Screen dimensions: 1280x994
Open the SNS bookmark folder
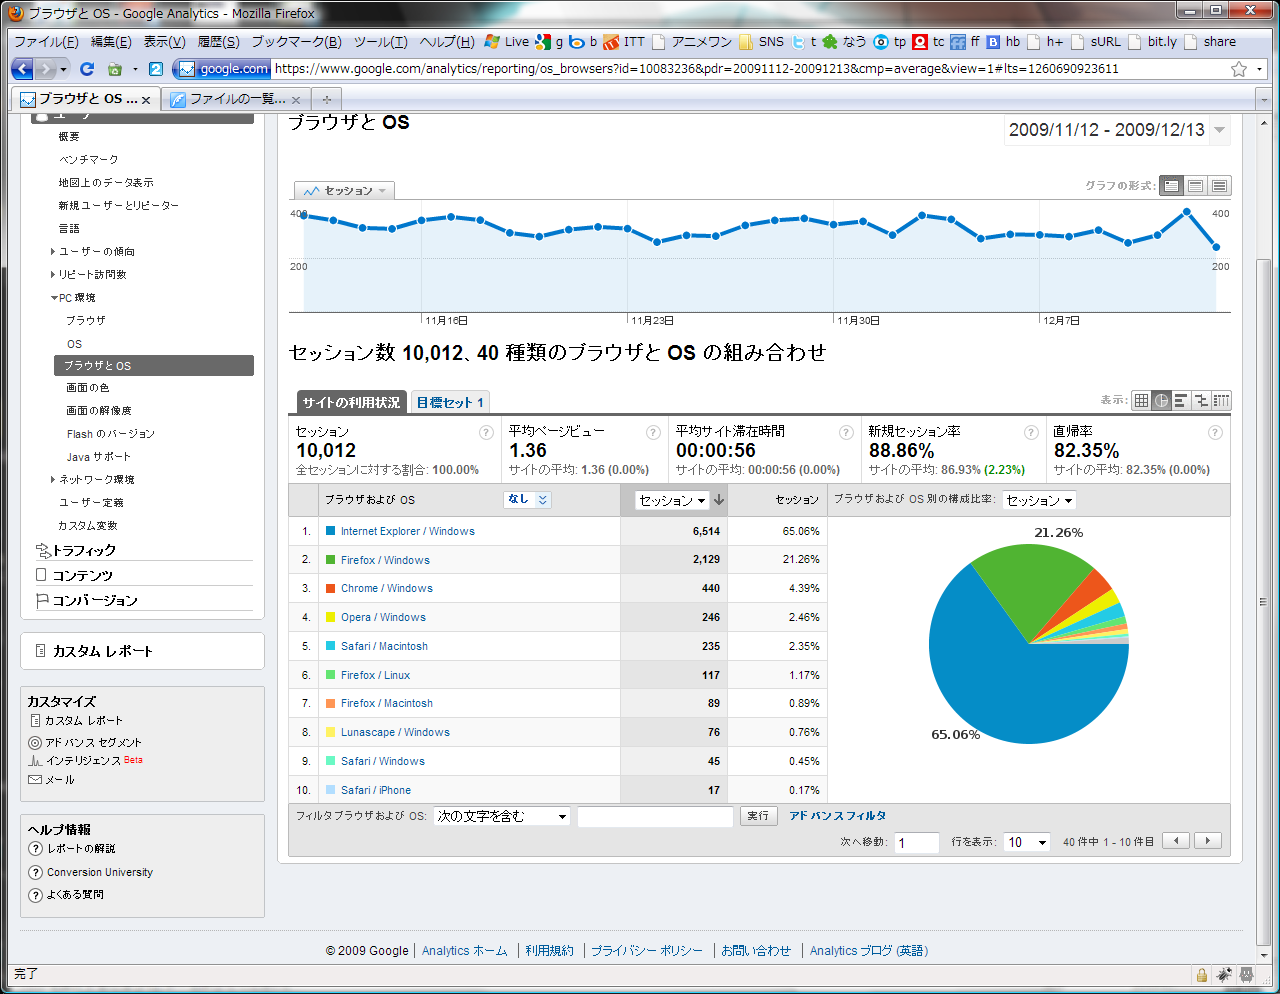pos(762,42)
